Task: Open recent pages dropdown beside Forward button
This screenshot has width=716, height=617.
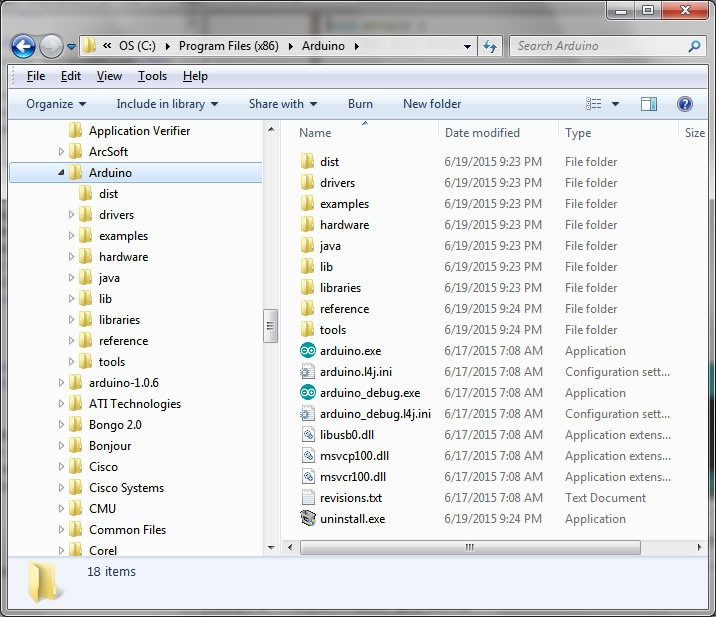Action: click(x=71, y=47)
